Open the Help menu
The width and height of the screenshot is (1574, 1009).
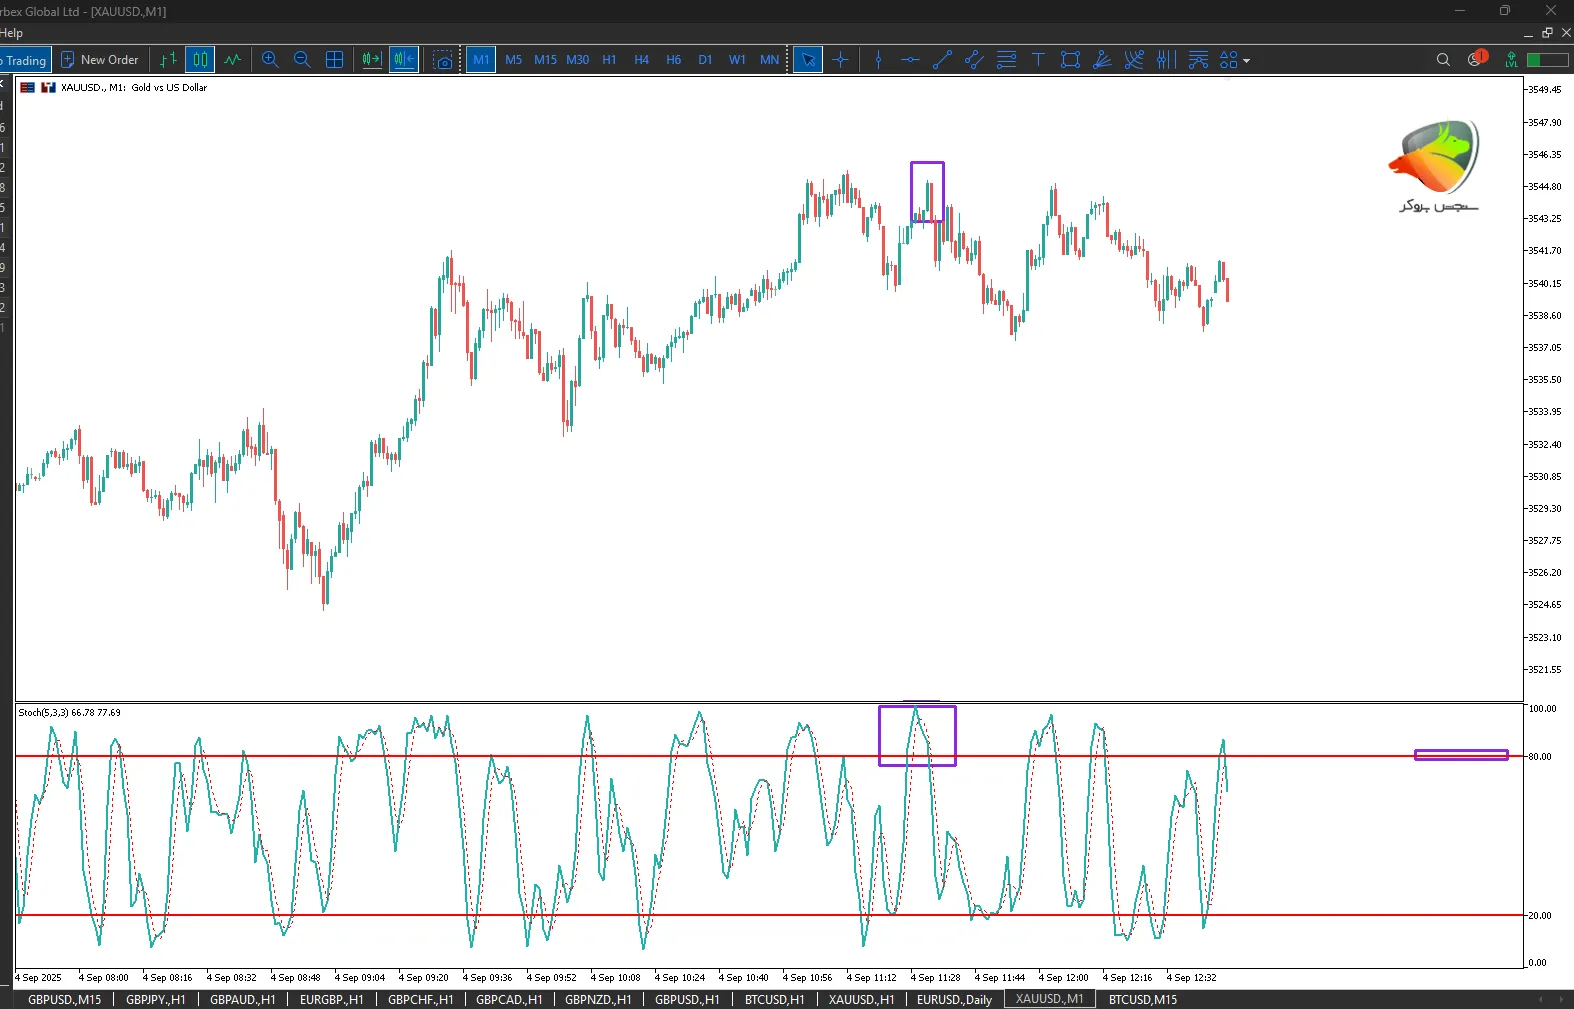tap(12, 33)
